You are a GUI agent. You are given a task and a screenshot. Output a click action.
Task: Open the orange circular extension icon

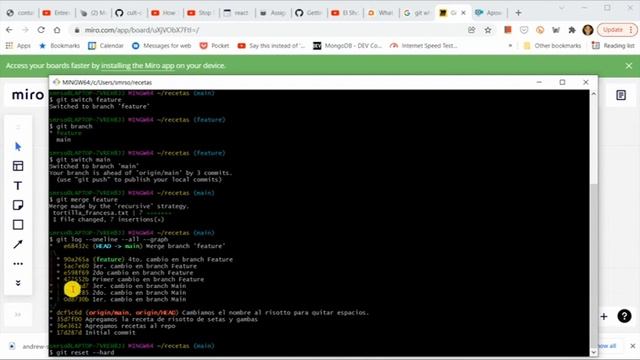(x=540, y=30)
